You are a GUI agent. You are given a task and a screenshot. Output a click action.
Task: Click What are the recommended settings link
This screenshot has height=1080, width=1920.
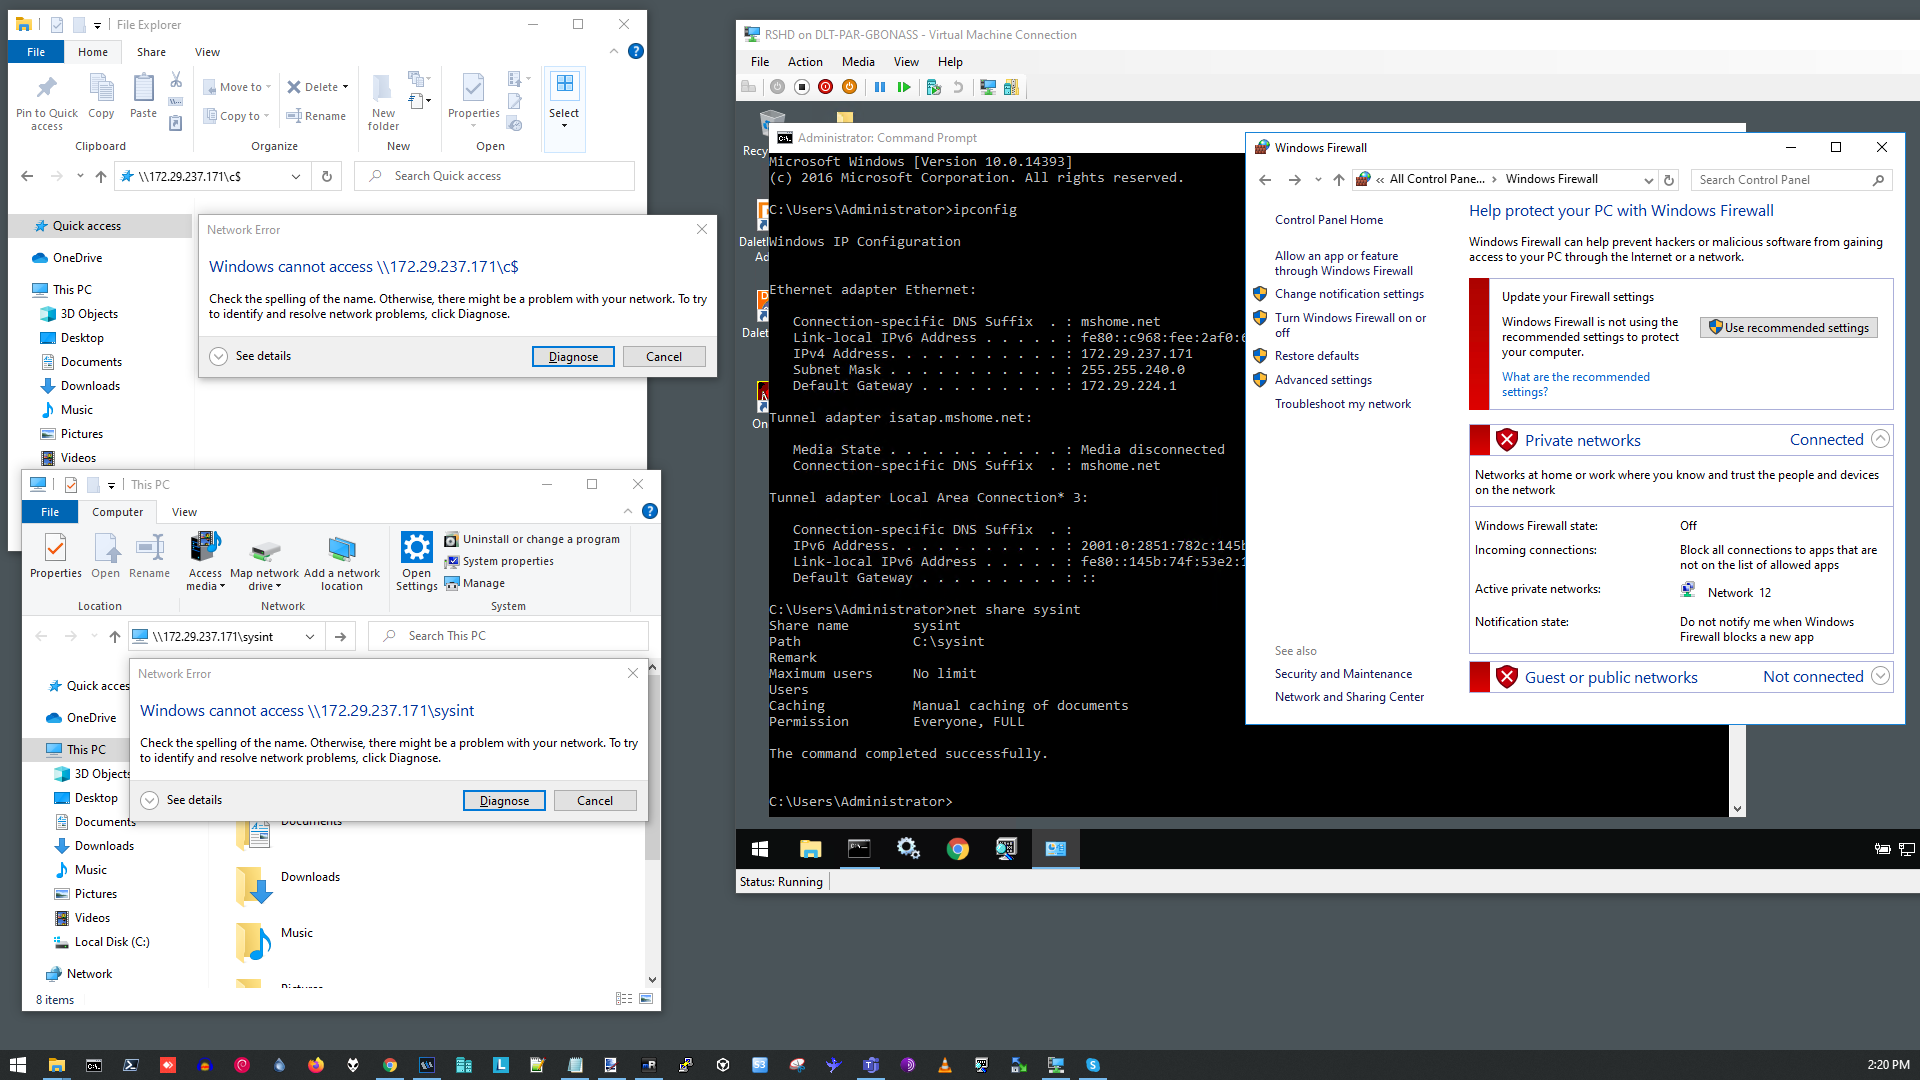(x=1575, y=384)
